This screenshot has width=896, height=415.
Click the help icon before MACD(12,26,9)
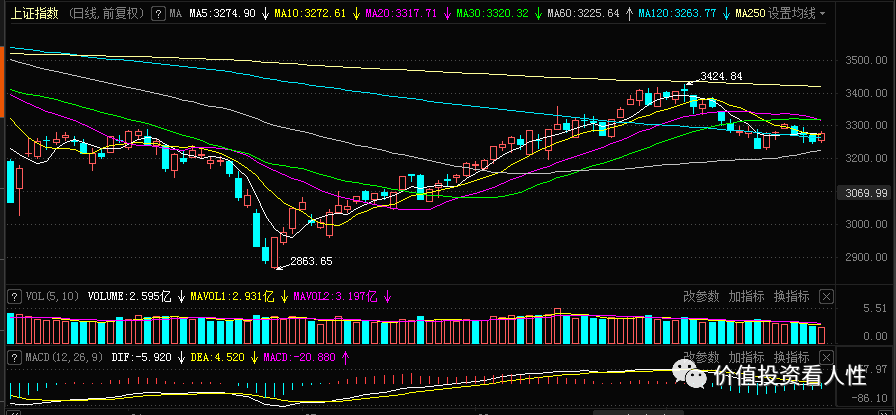pyautogui.click(x=14, y=358)
